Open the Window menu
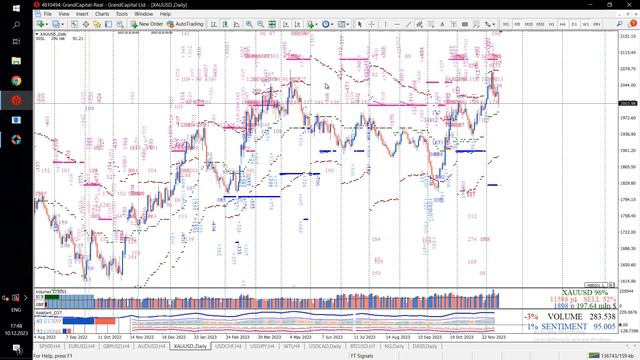640x360 pixels. (x=144, y=14)
